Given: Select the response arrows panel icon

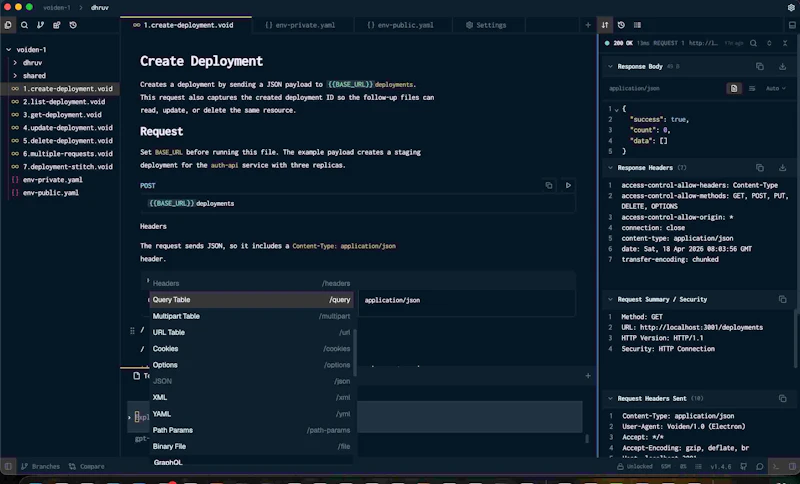Looking at the screenshot, I should click(x=605, y=24).
